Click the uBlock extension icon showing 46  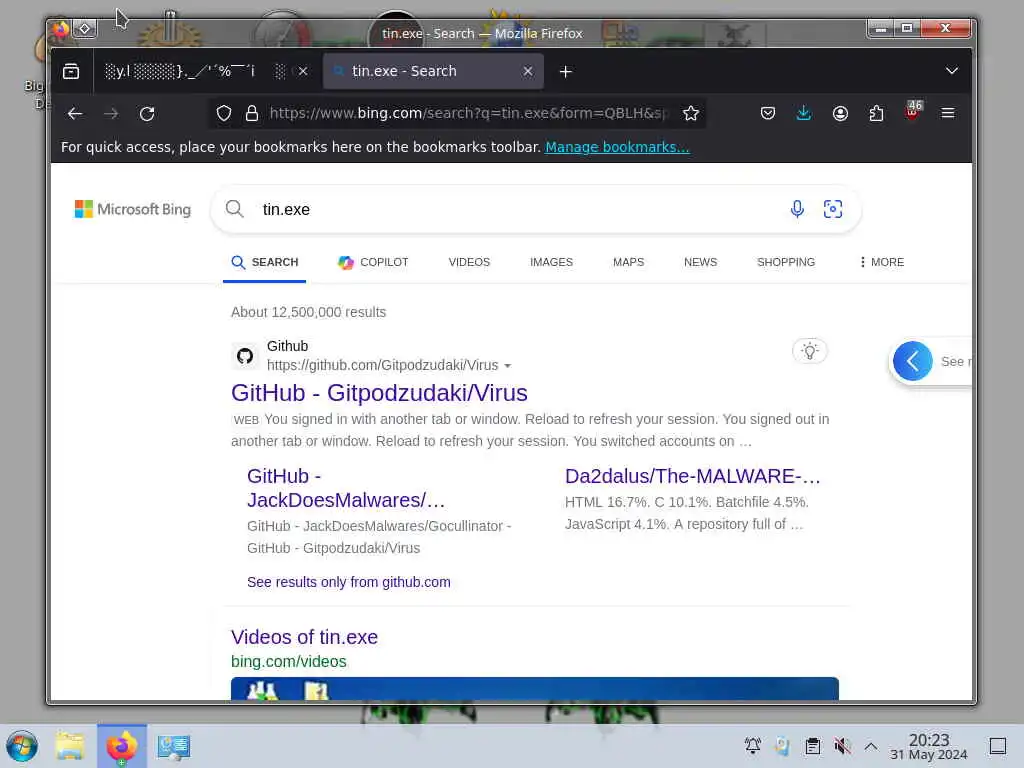[913, 111]
